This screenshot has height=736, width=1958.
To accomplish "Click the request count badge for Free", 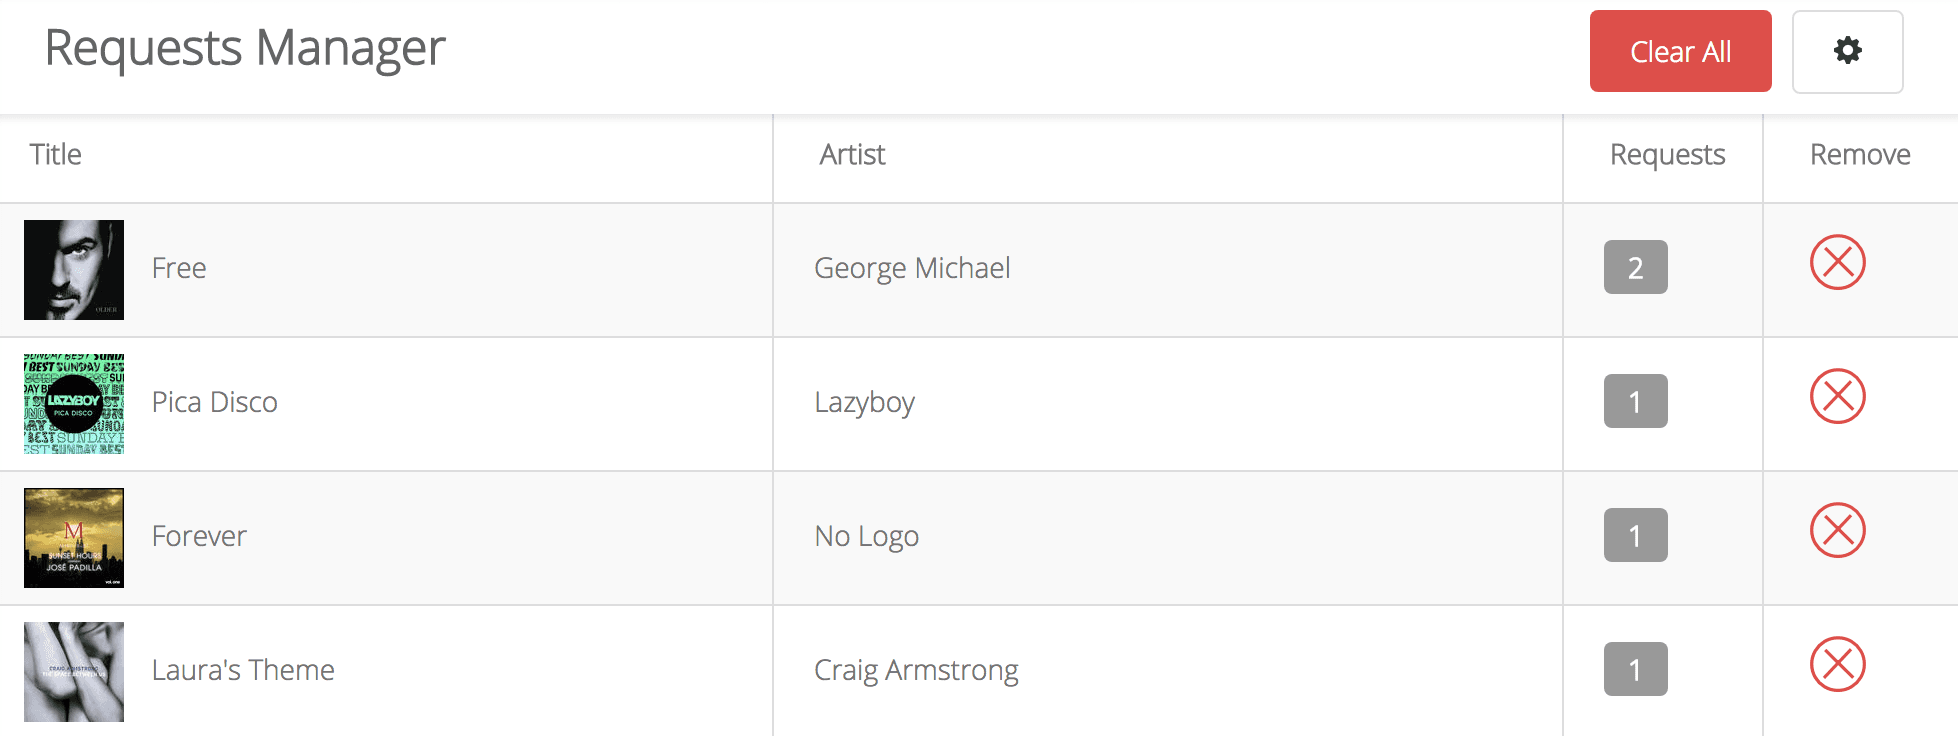I will 1635,267.
